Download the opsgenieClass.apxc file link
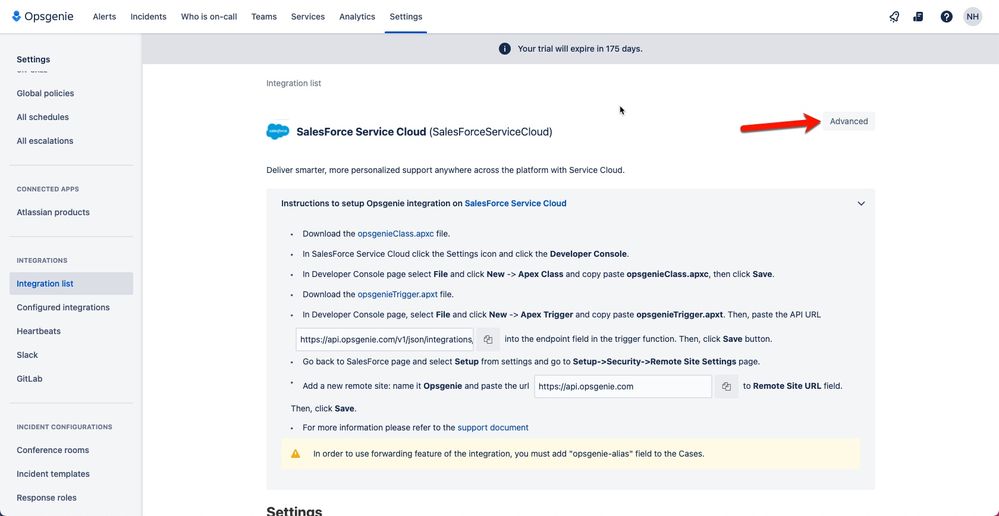Image resolution: width=999 pixels, height=516 pixels. [x=396, y=234]
